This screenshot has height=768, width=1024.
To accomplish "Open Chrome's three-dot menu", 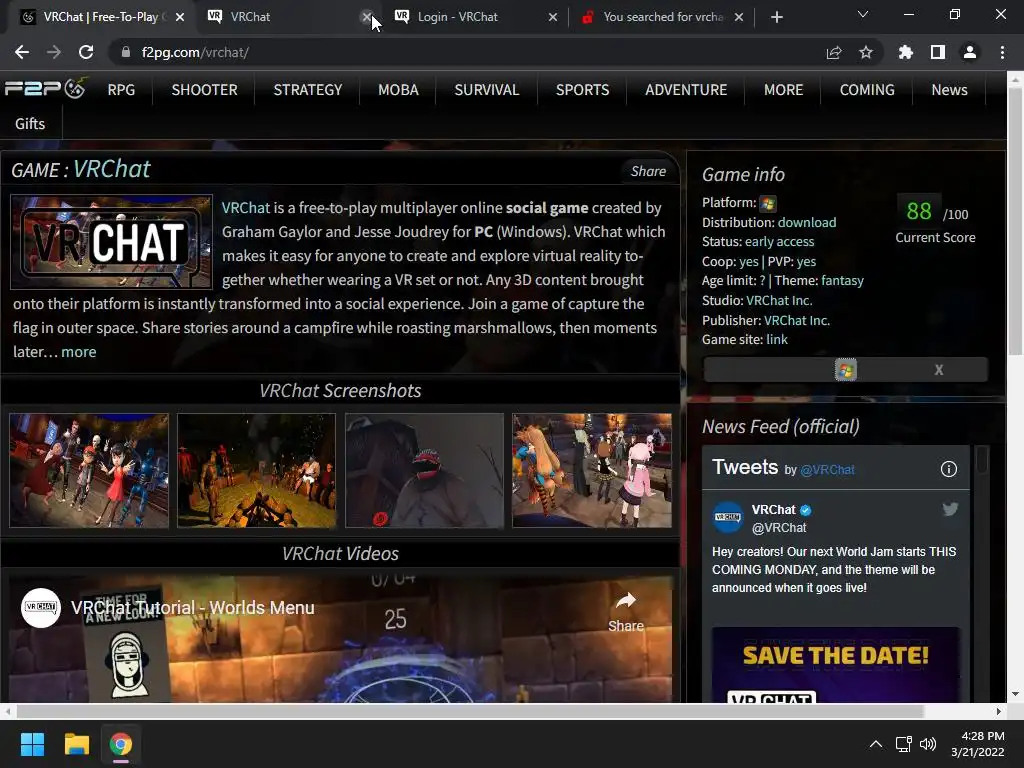I will (1002, 52).
